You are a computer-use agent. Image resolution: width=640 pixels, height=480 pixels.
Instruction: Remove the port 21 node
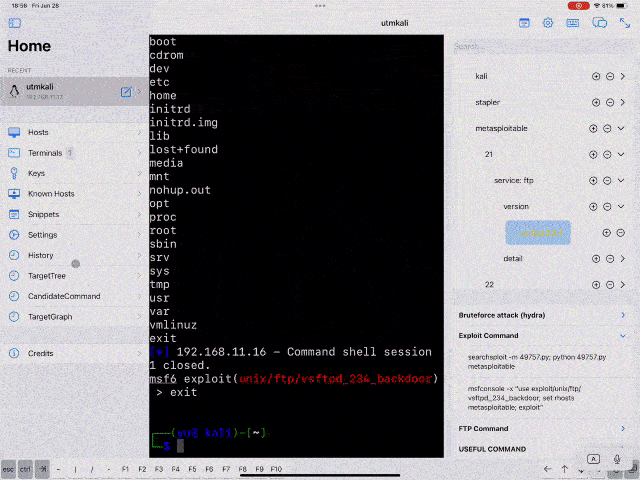(x=607, y=155)
